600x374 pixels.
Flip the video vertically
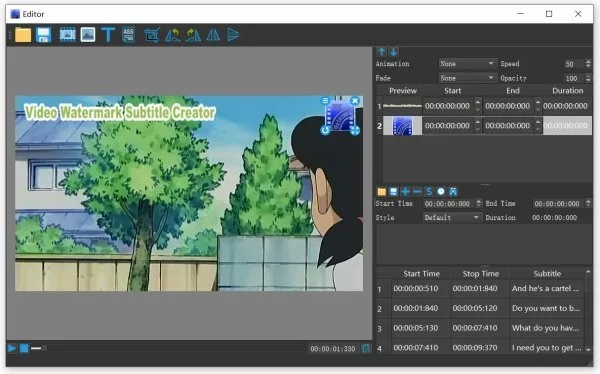point(233,35)
